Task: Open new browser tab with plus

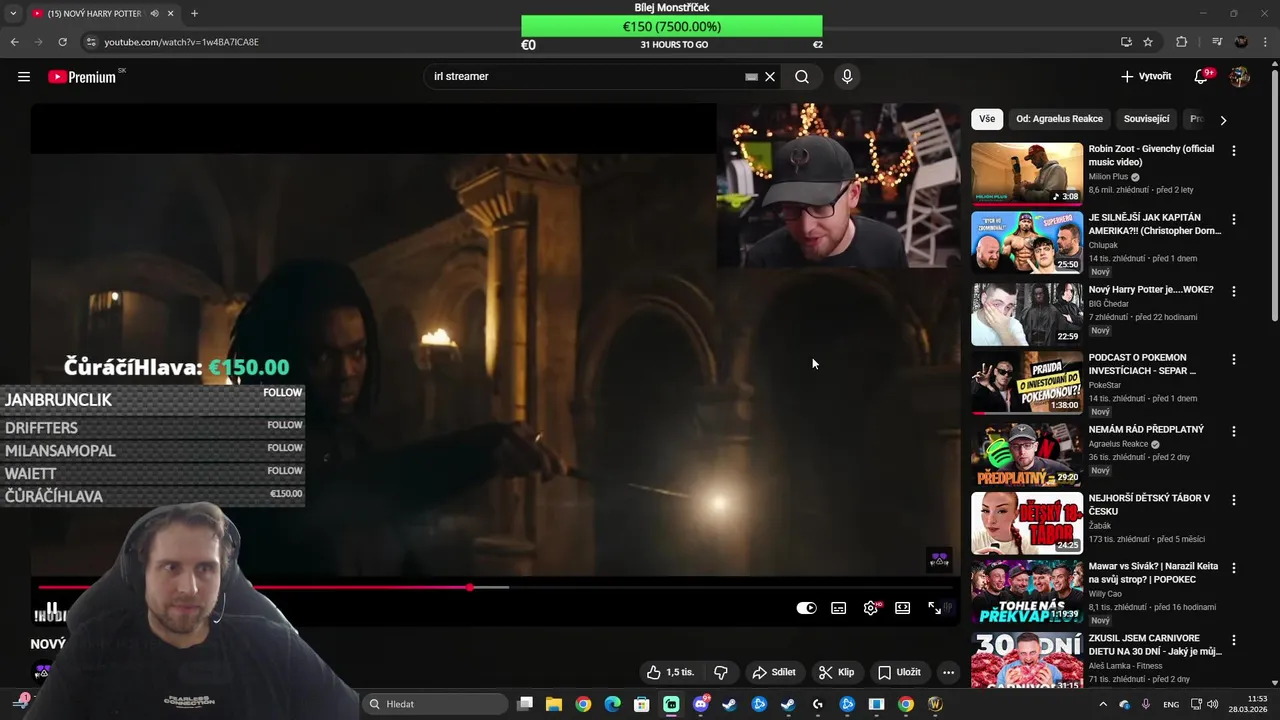Action: (x=194, y=14)
